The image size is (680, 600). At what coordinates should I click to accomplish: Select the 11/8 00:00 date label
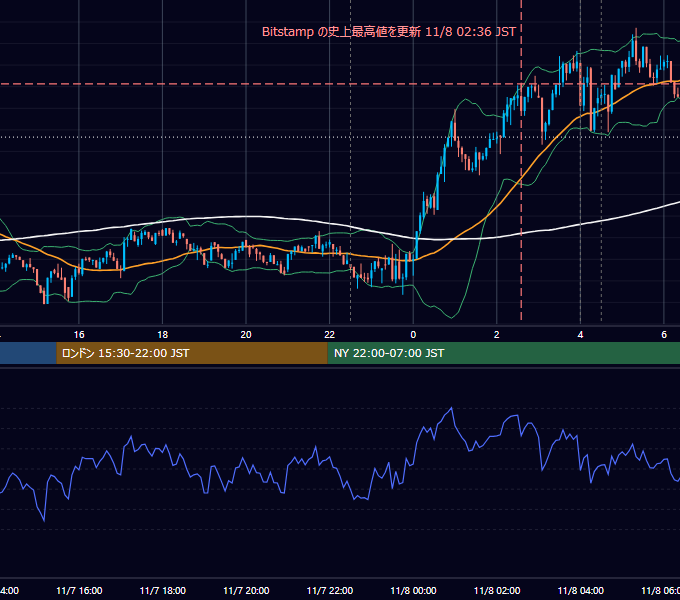[413, 590]
